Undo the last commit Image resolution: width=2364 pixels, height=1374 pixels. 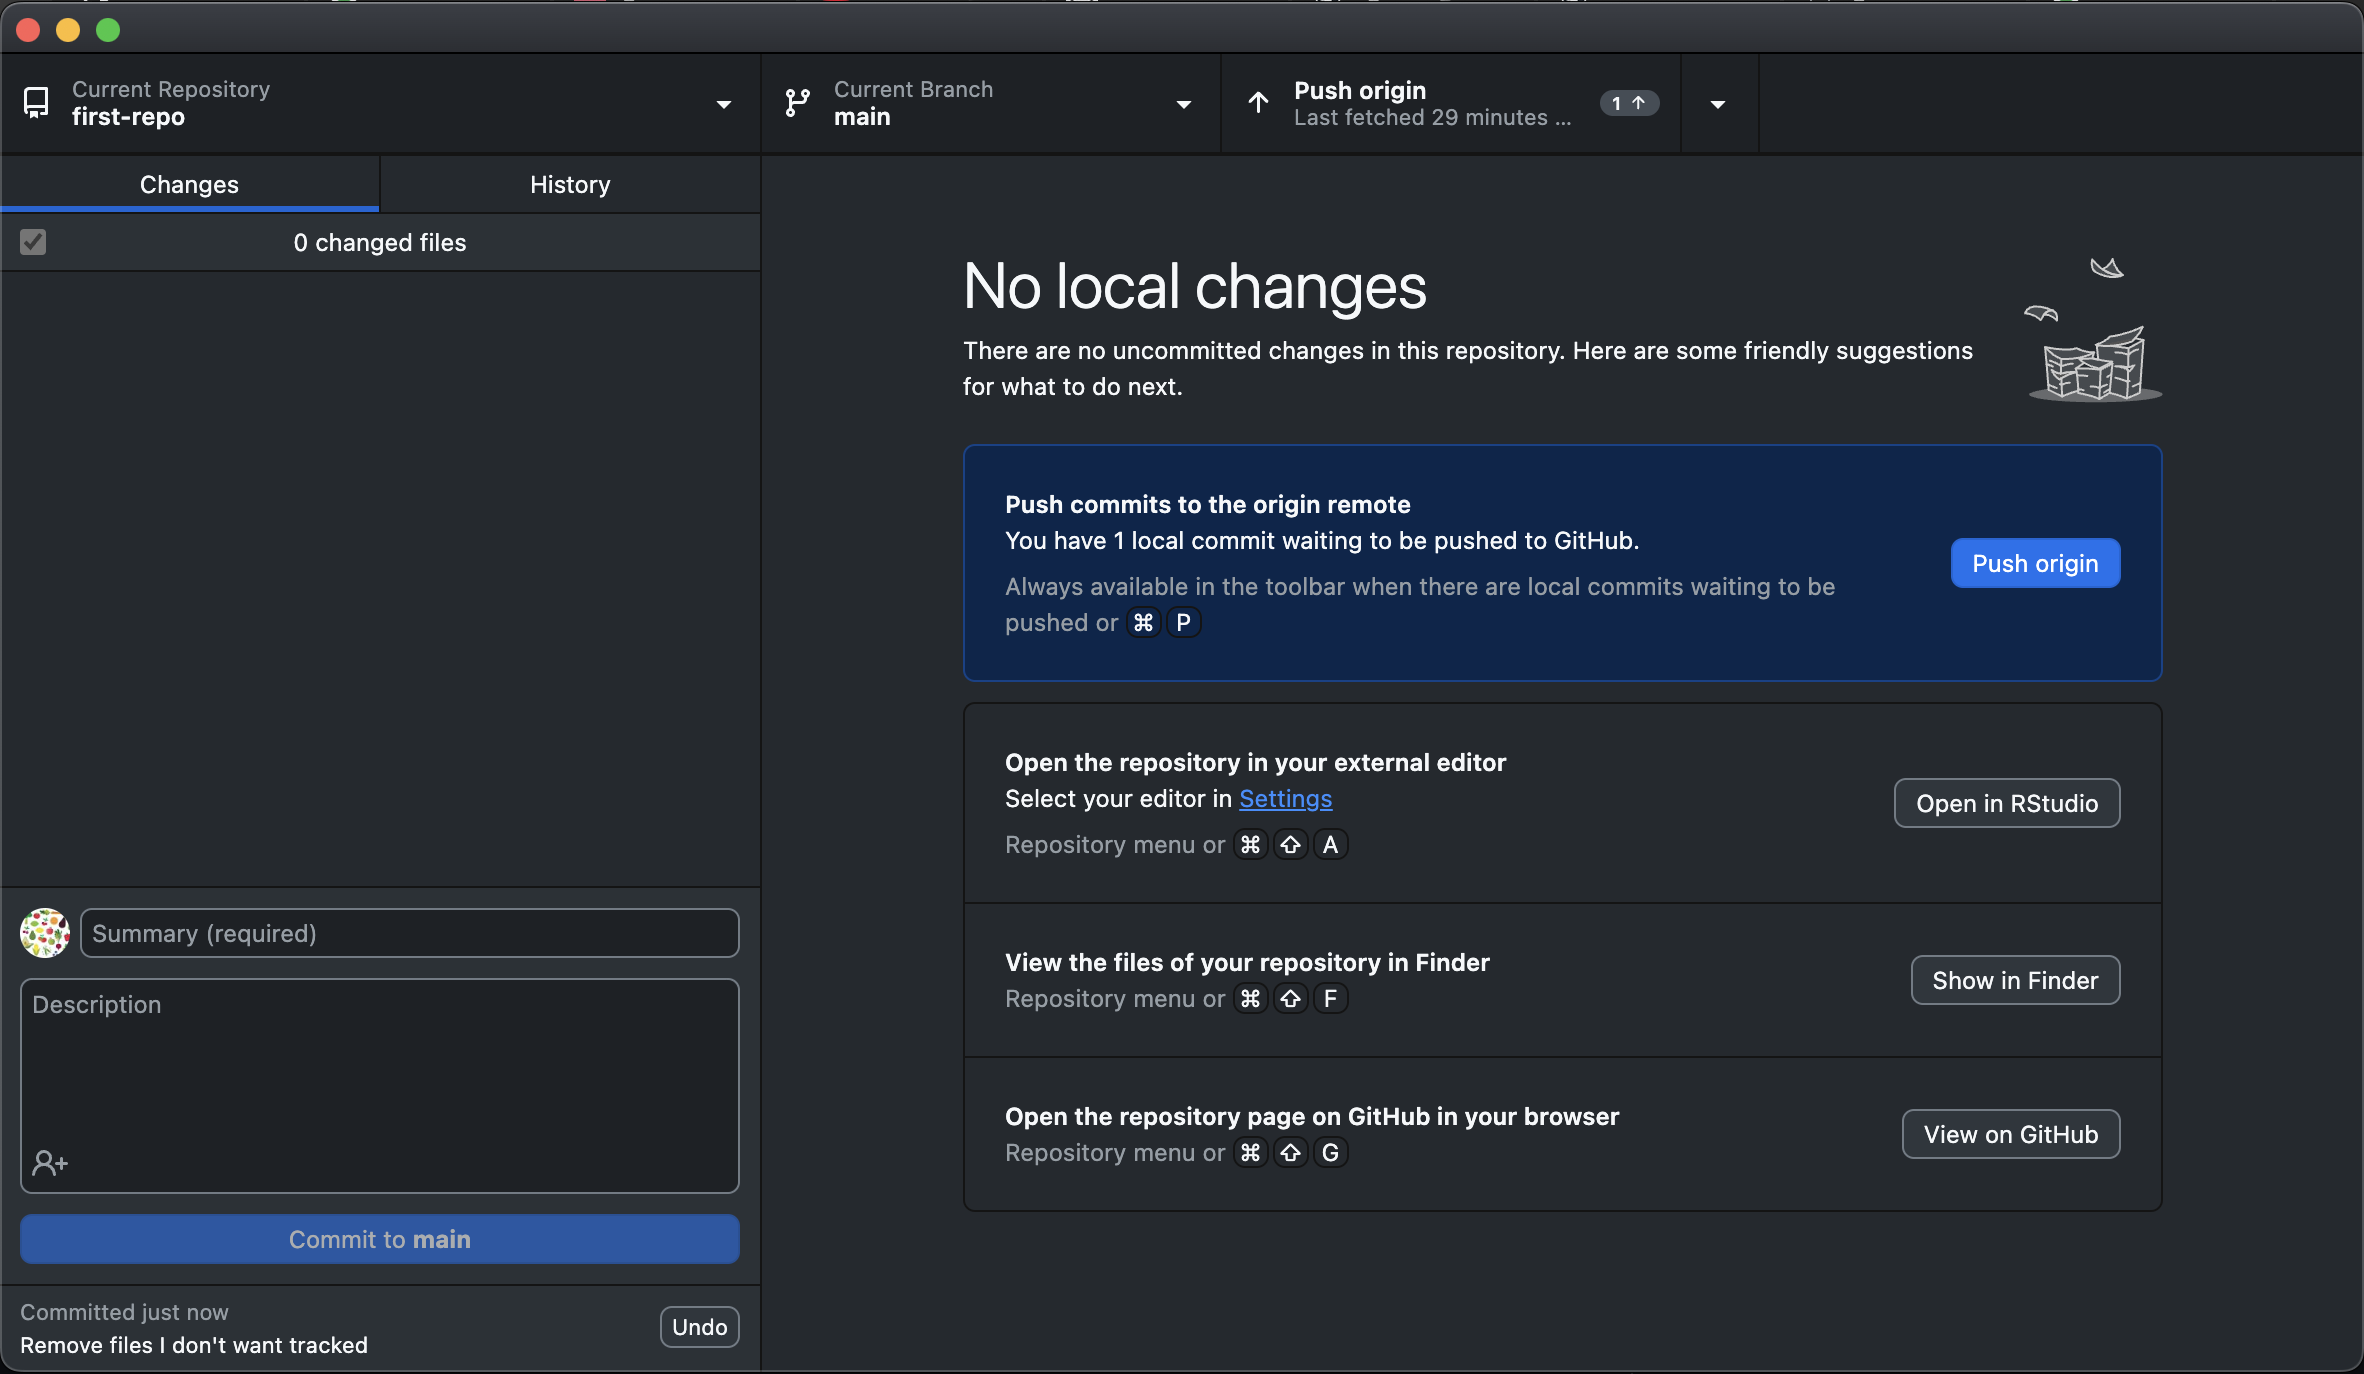click(699, 1327)
